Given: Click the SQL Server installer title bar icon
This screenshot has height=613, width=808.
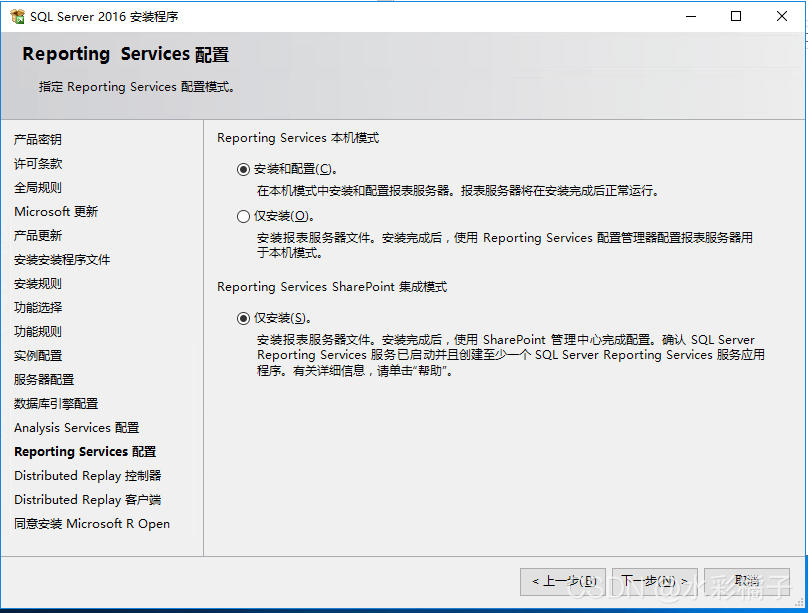Looking at the screenshot, I should tap(18, 16).
